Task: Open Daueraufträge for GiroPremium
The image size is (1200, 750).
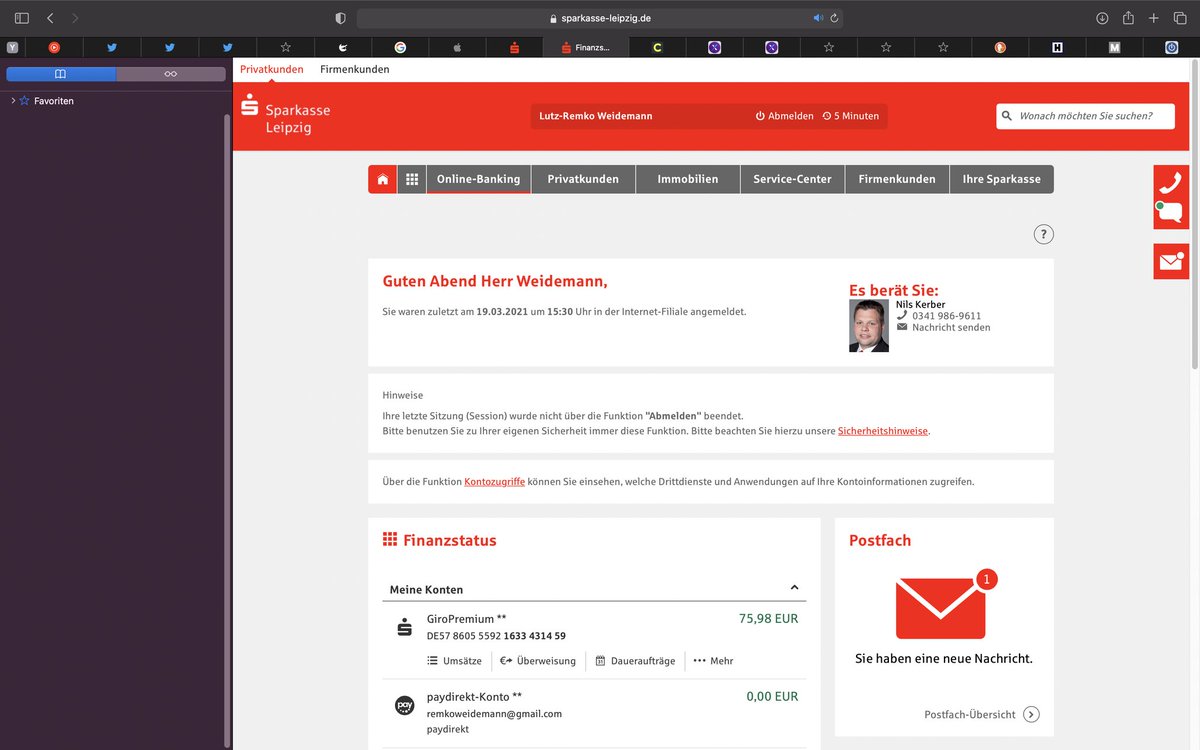Action: 635,661
